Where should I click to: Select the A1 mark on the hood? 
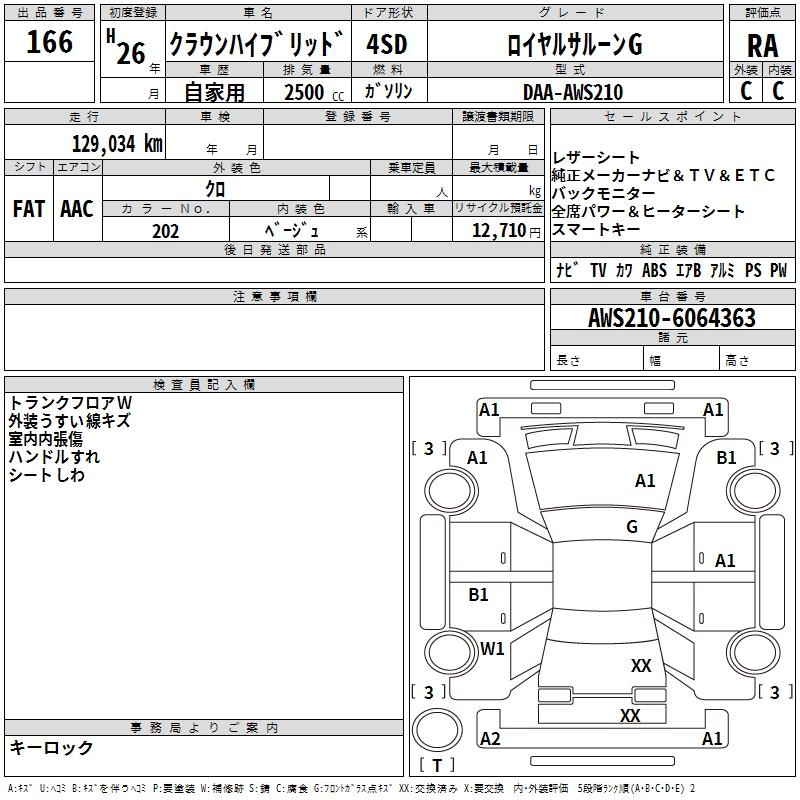645,481
